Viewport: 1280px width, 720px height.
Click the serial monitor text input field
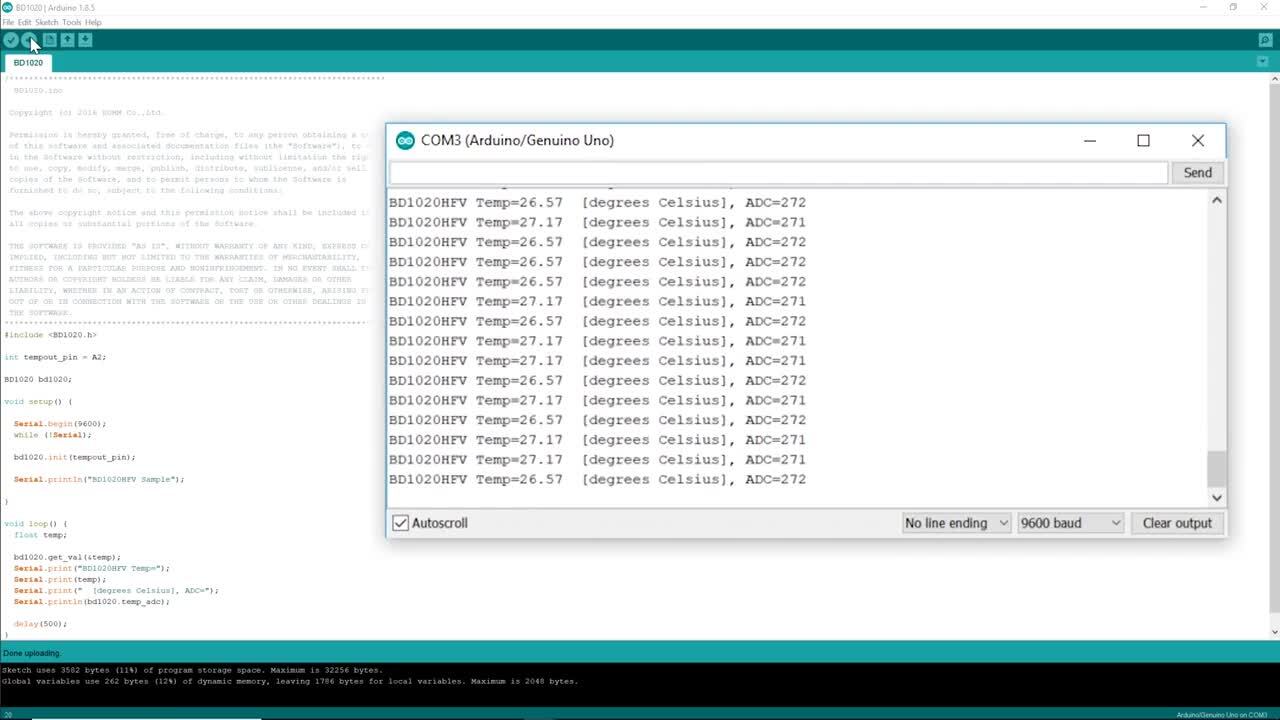click(778, 172)
